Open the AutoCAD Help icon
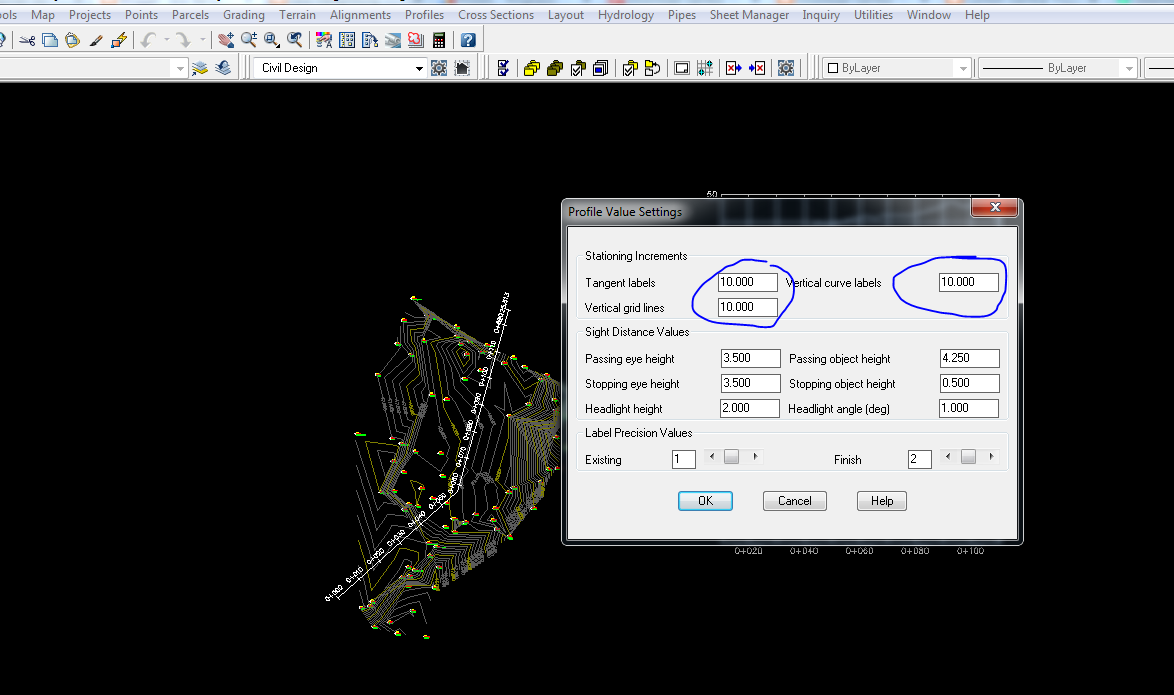This screenshot has height=695, width=1174. pyautogui.click(x=468, y=40)
